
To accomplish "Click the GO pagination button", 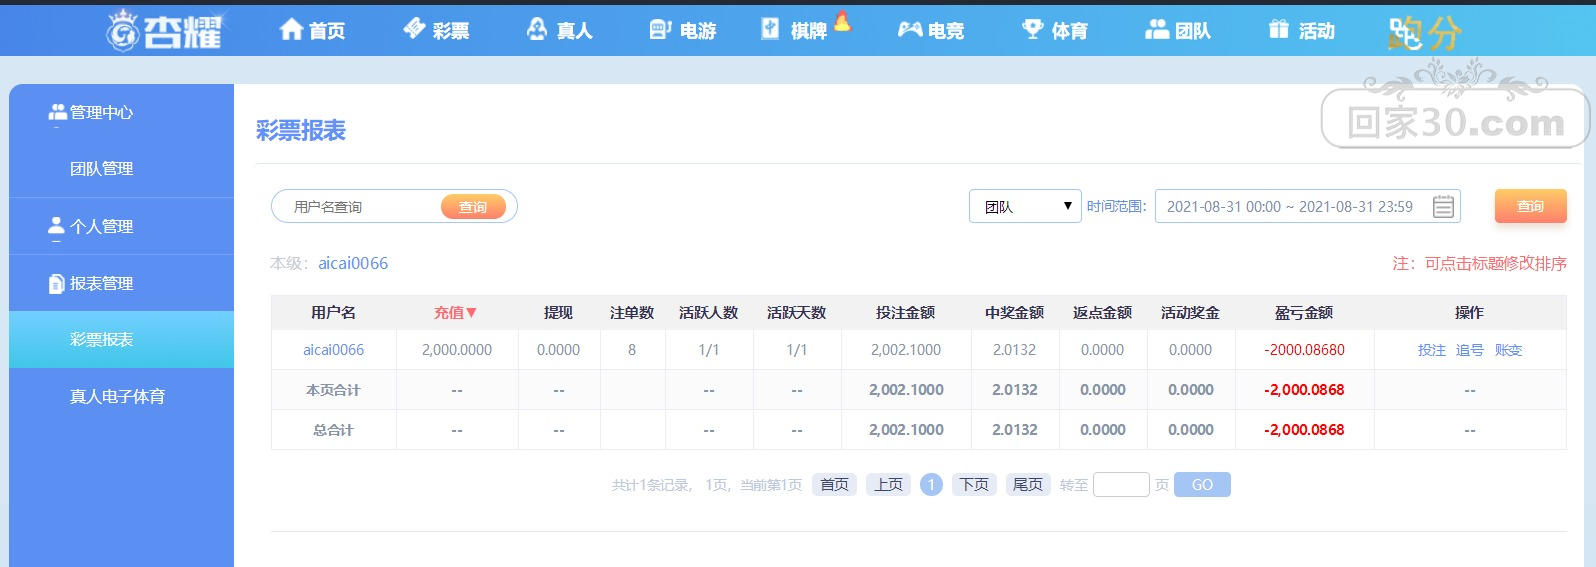I will 1202,485.
